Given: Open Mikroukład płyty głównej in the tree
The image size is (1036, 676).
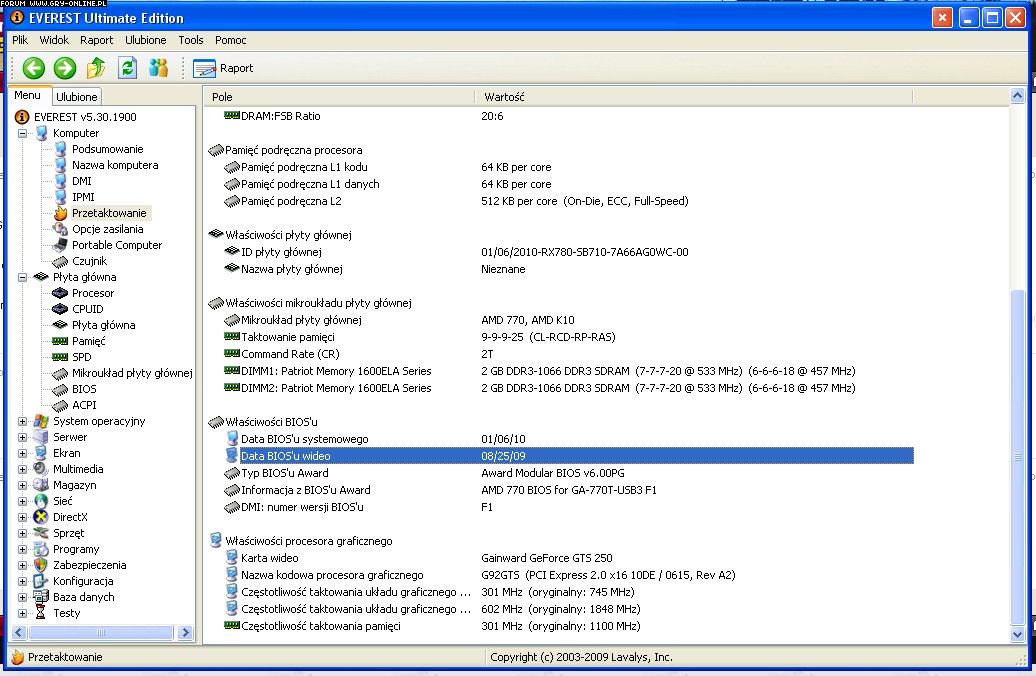Looking at the screenshot, I should pyautogui.click(x=132, y=373).
